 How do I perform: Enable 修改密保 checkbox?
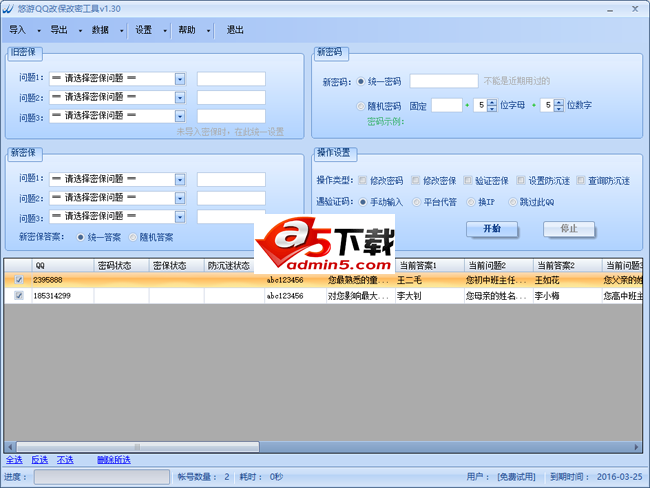(x=415, y=180)
